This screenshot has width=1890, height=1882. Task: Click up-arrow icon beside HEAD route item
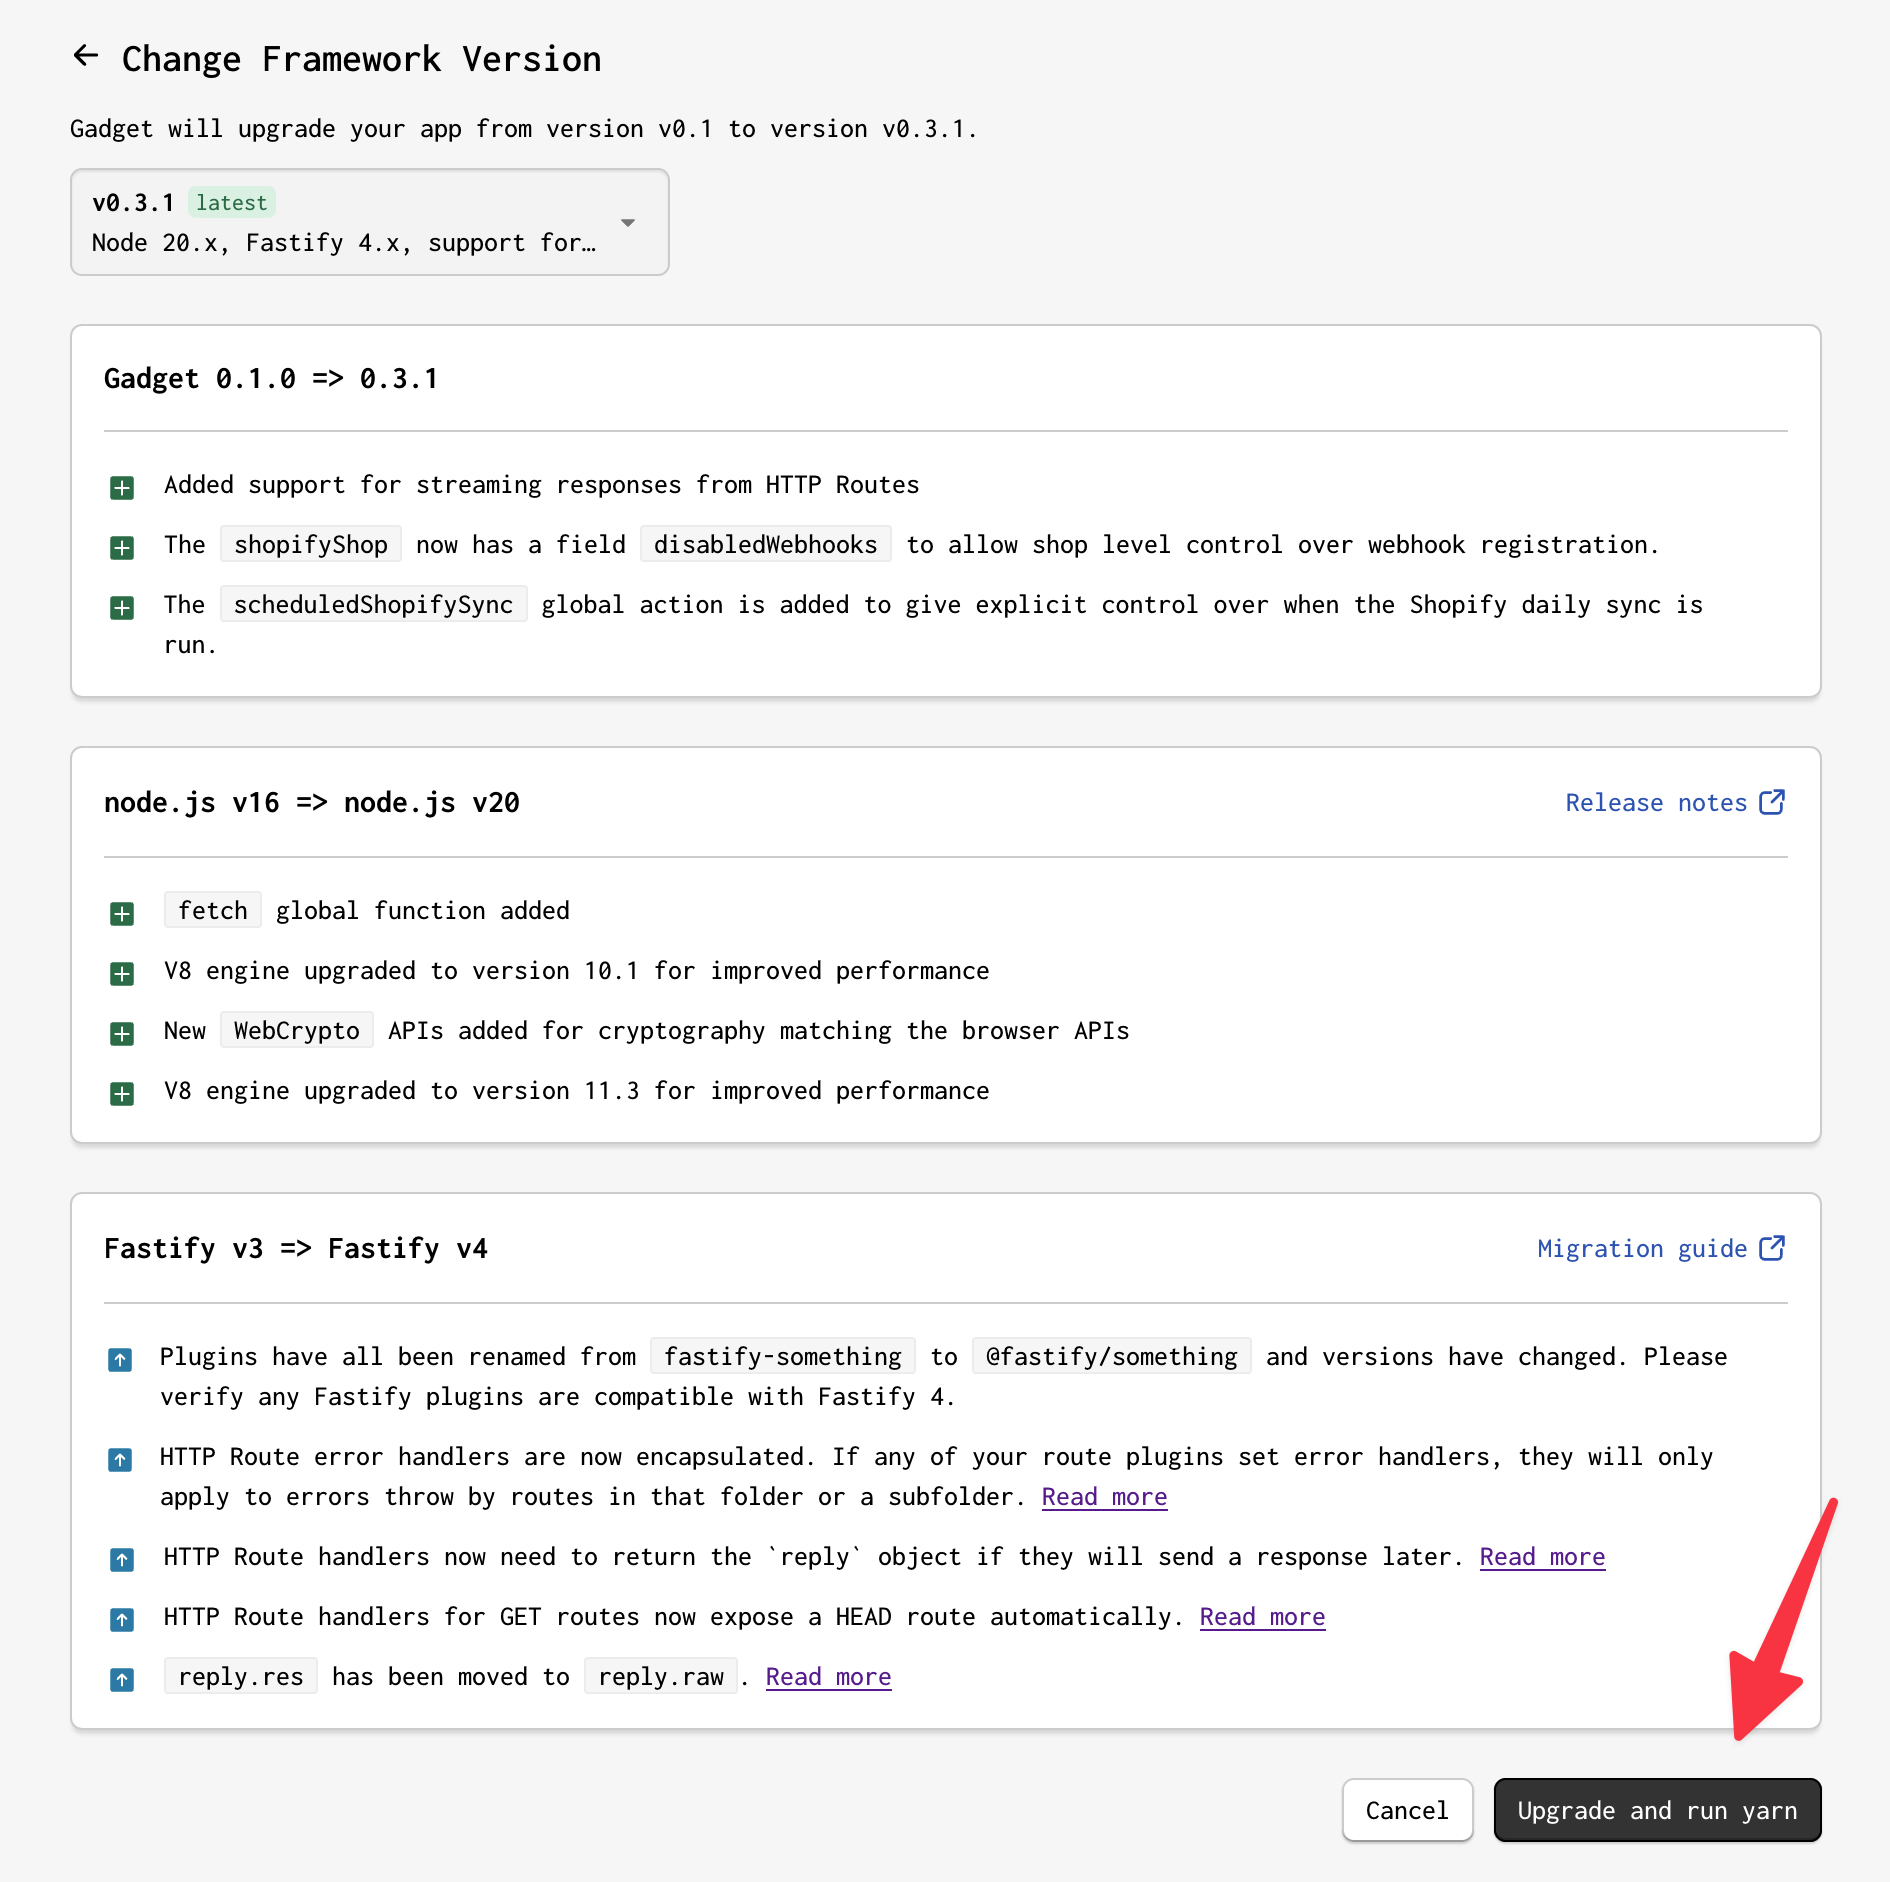[122, 1619]
